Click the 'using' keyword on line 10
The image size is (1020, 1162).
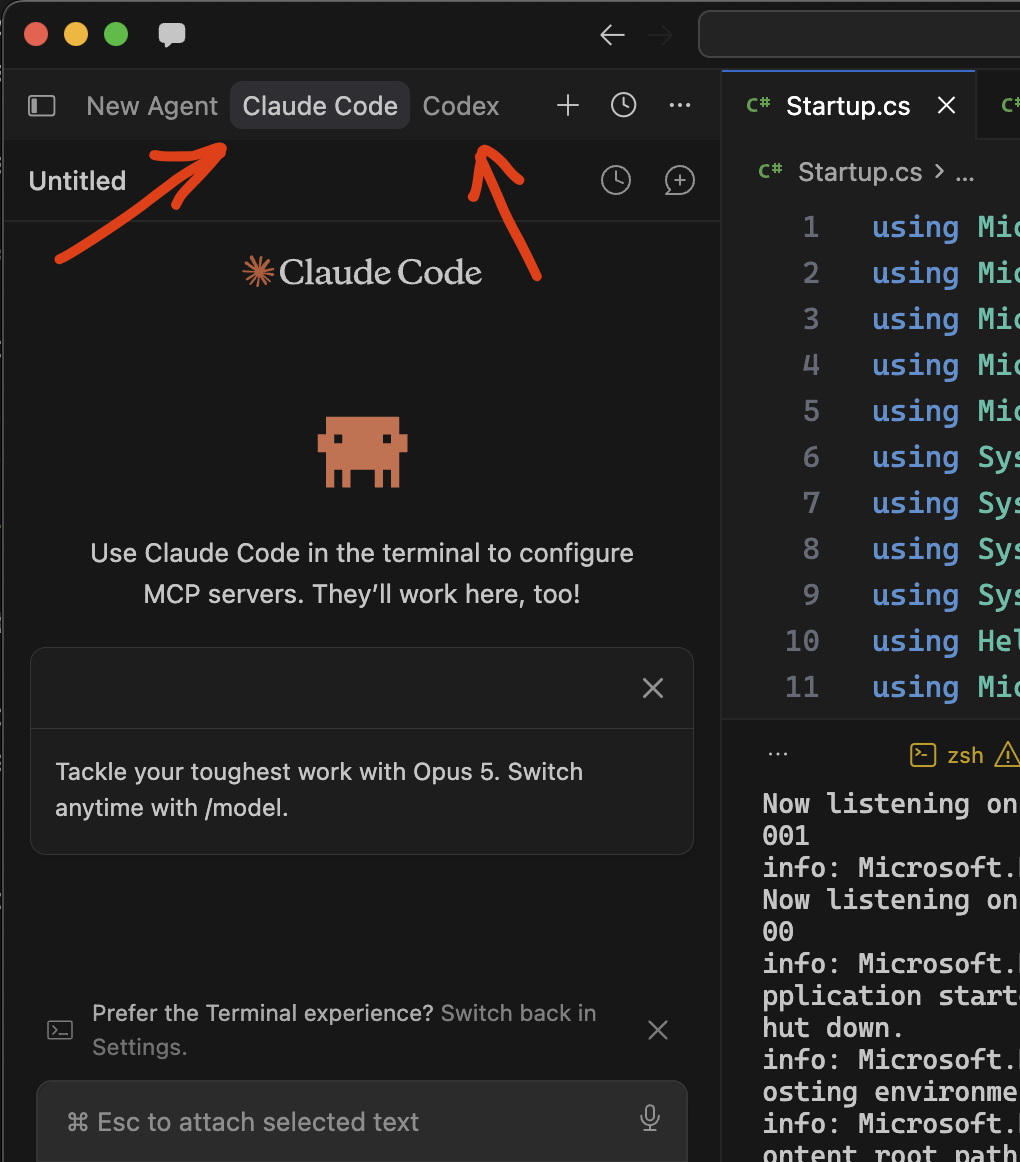pos(915,641)
